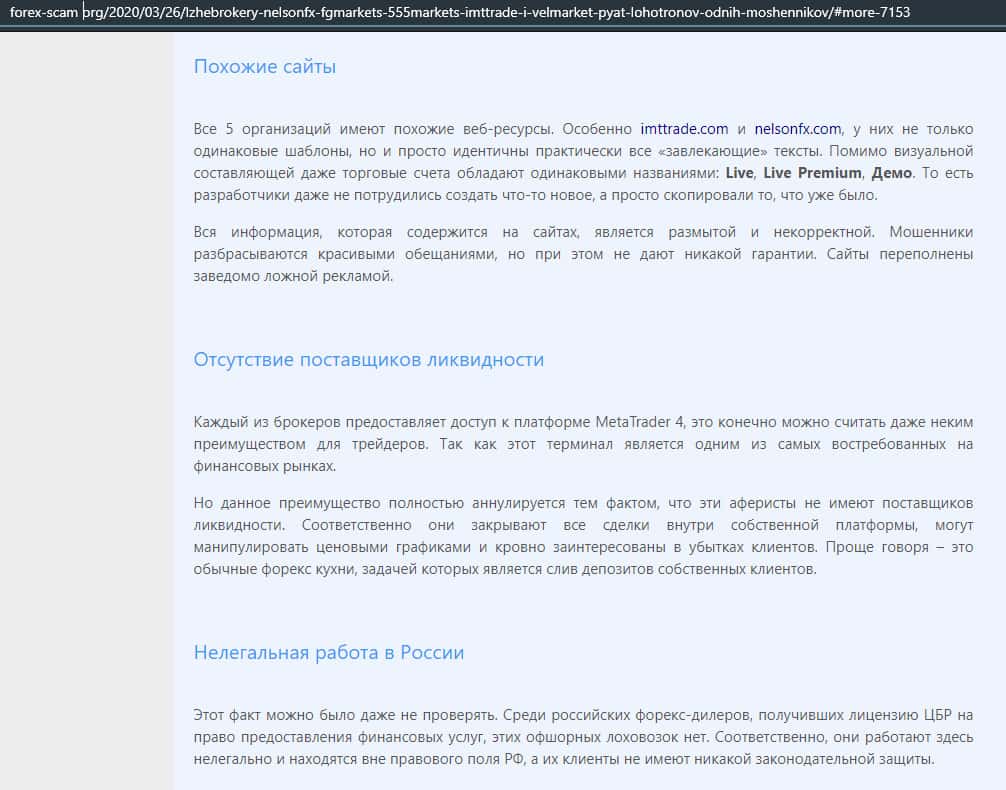Viewport: 1006px width, 790px height.
Task: Click the heading 'Отсутствие поставщиков ликвидности'
Action: click(x=368, y=359)
